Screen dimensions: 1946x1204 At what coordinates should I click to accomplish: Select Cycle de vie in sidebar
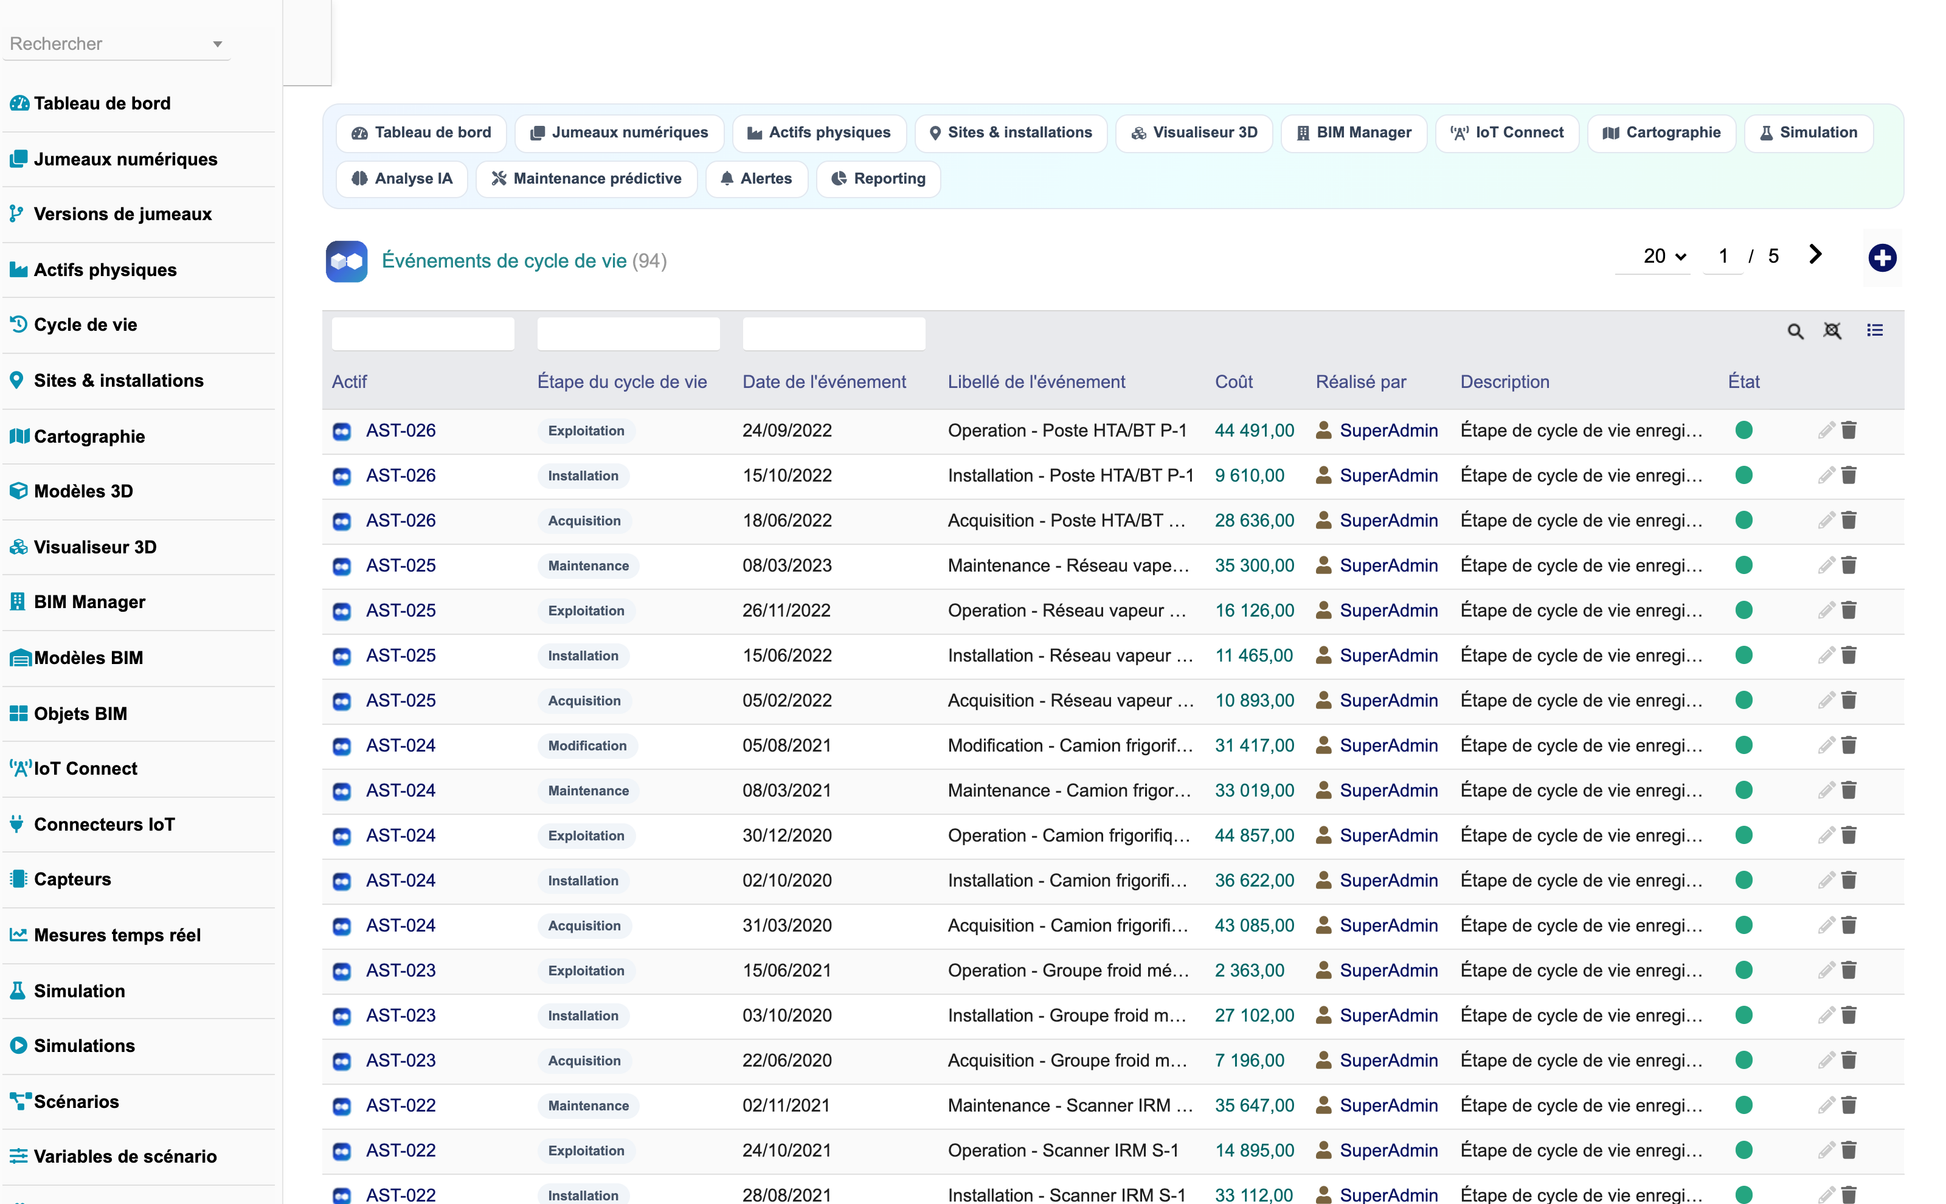(x=85, y=325)
